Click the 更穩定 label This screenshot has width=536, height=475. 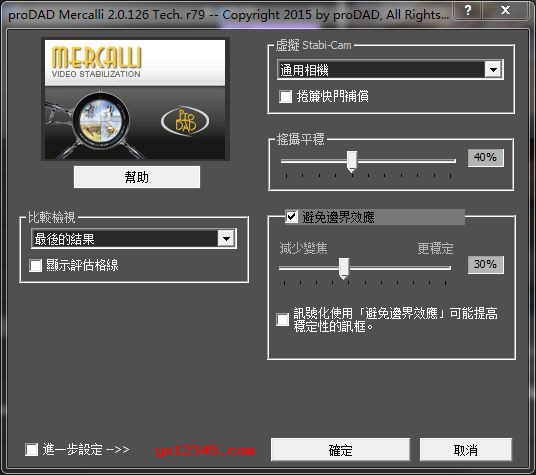(x=436, y=248)
